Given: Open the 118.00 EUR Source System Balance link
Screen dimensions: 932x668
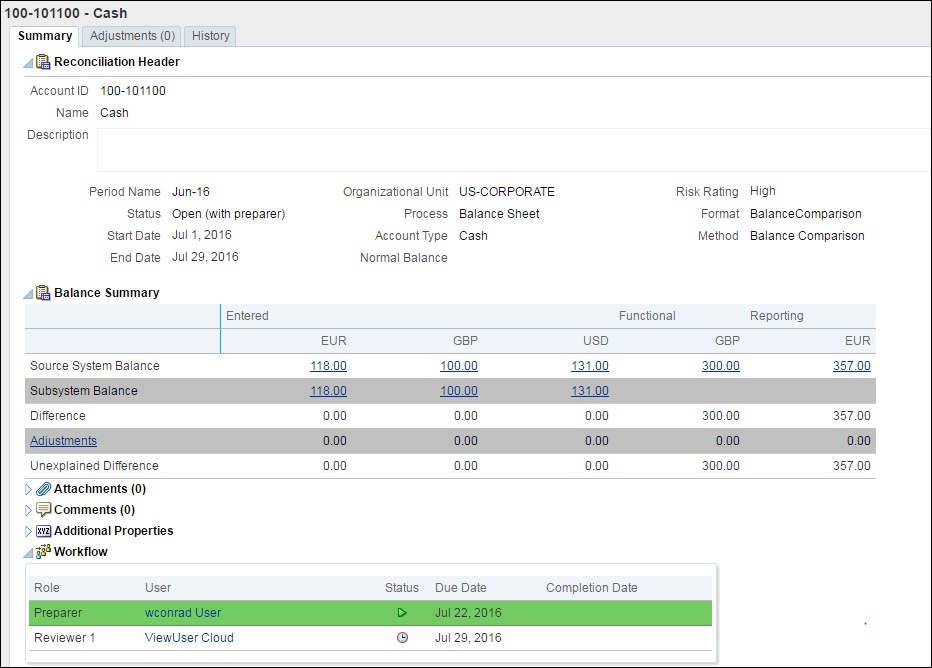Looking at the screenshot, I should (328, 365).
